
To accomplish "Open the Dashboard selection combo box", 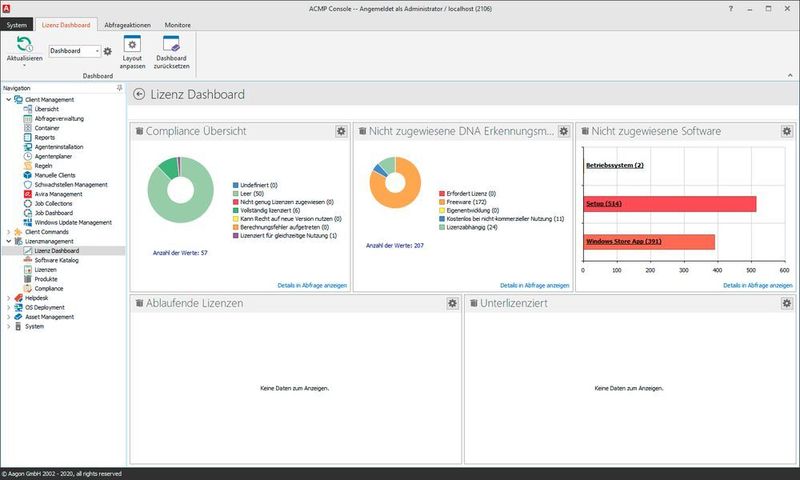I will (74, 50).
